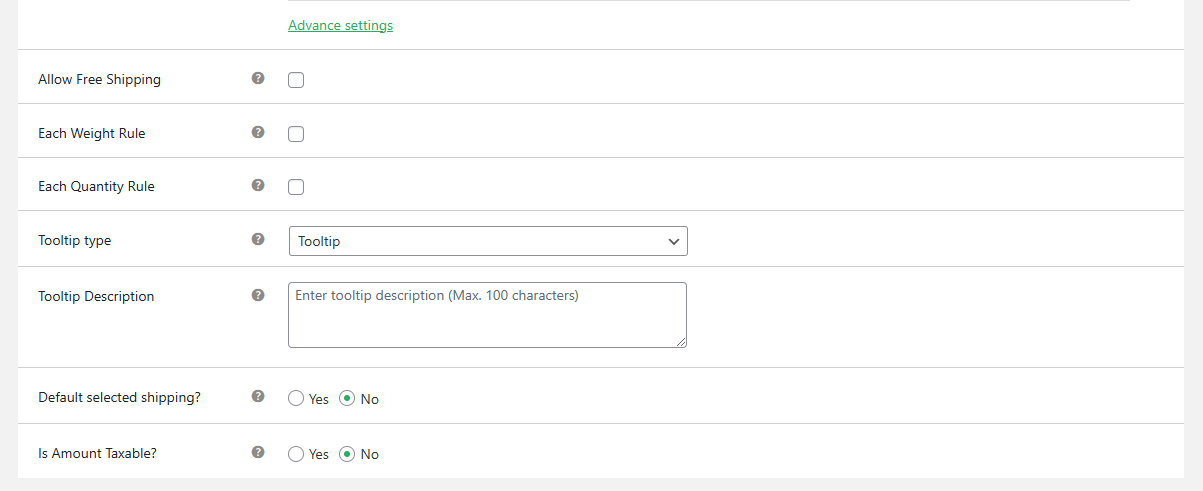This screenshot has height=491, width=1203.
Task: Click help icon for Allow Free Shipping
Action: click(x=258, y=78)
